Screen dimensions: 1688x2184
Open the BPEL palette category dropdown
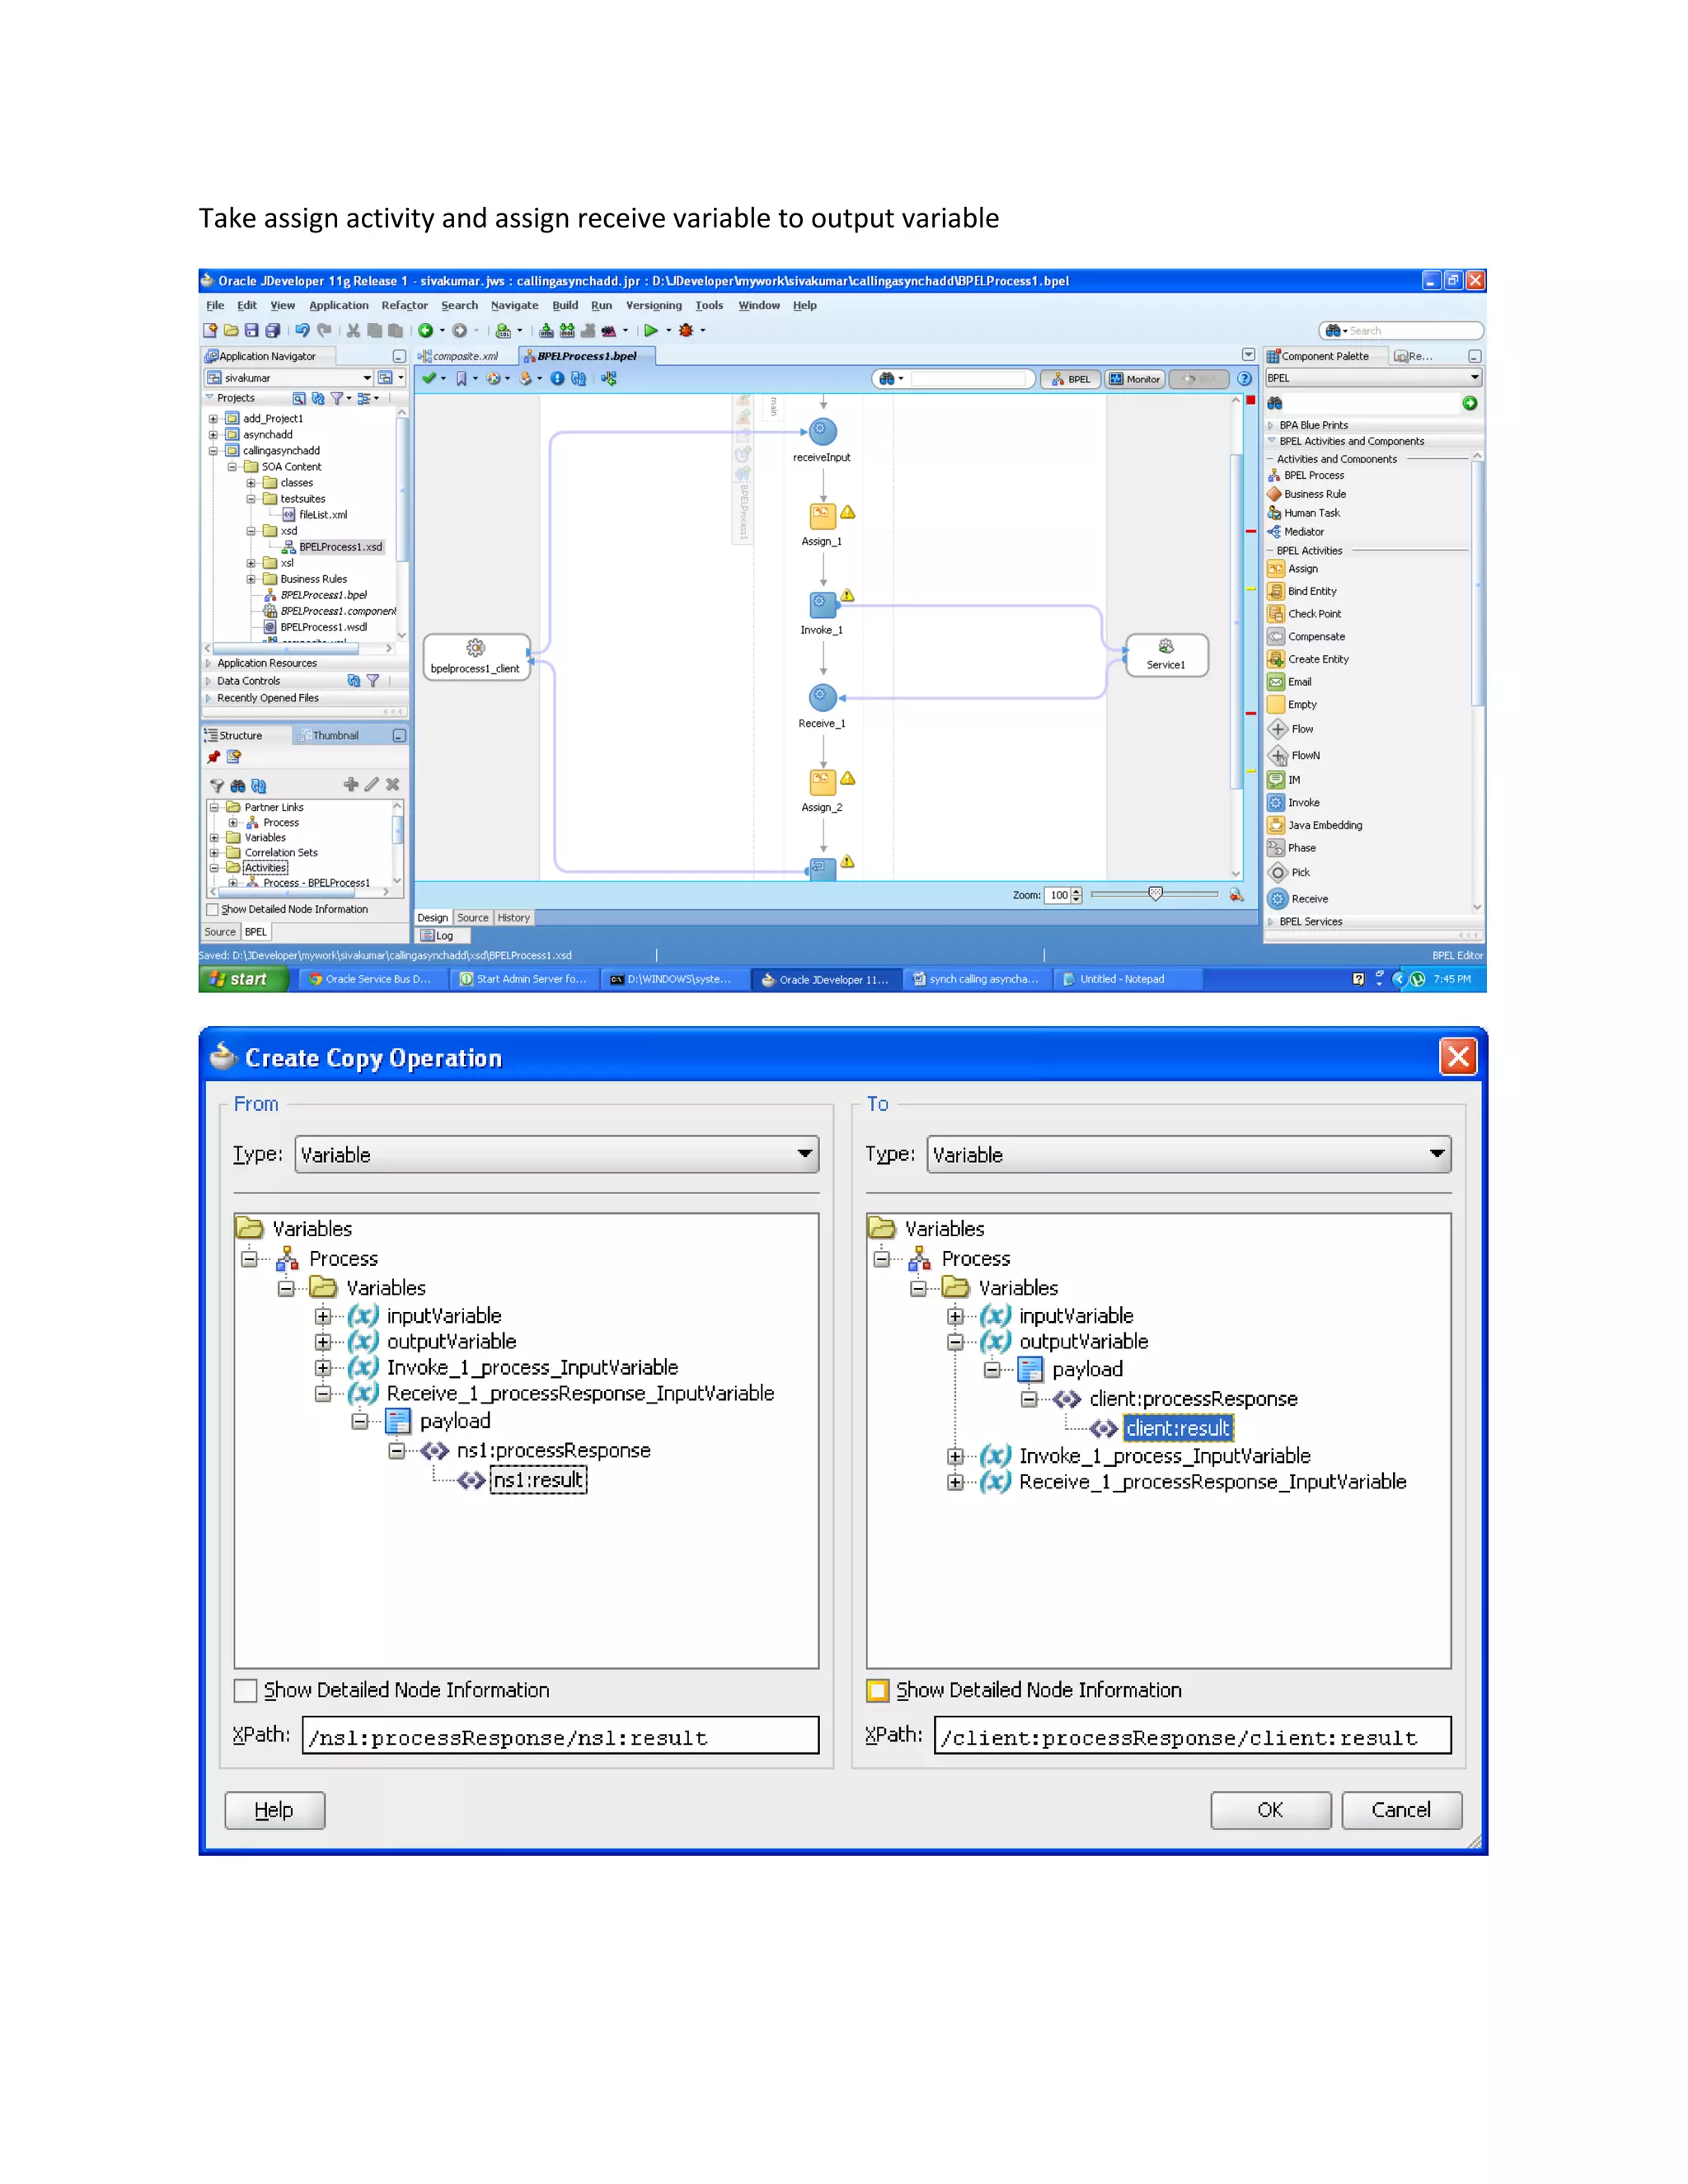coord(1373,378)
